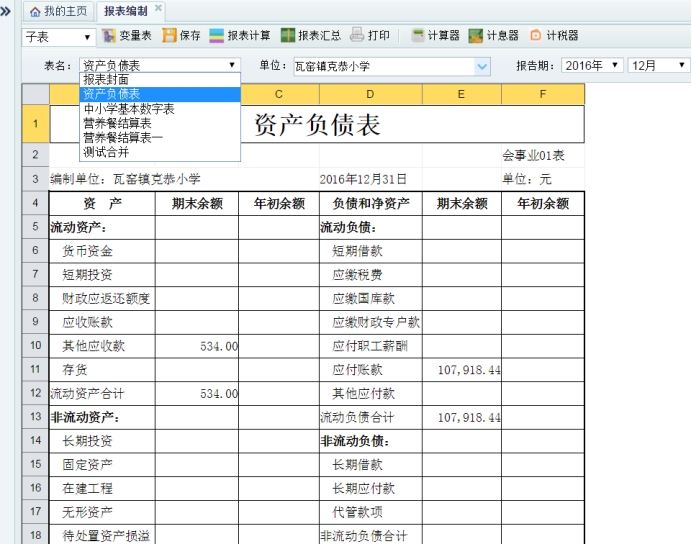Click the 负债和净资产 header cell
This screenshot has width=692, height=545.
370,203
